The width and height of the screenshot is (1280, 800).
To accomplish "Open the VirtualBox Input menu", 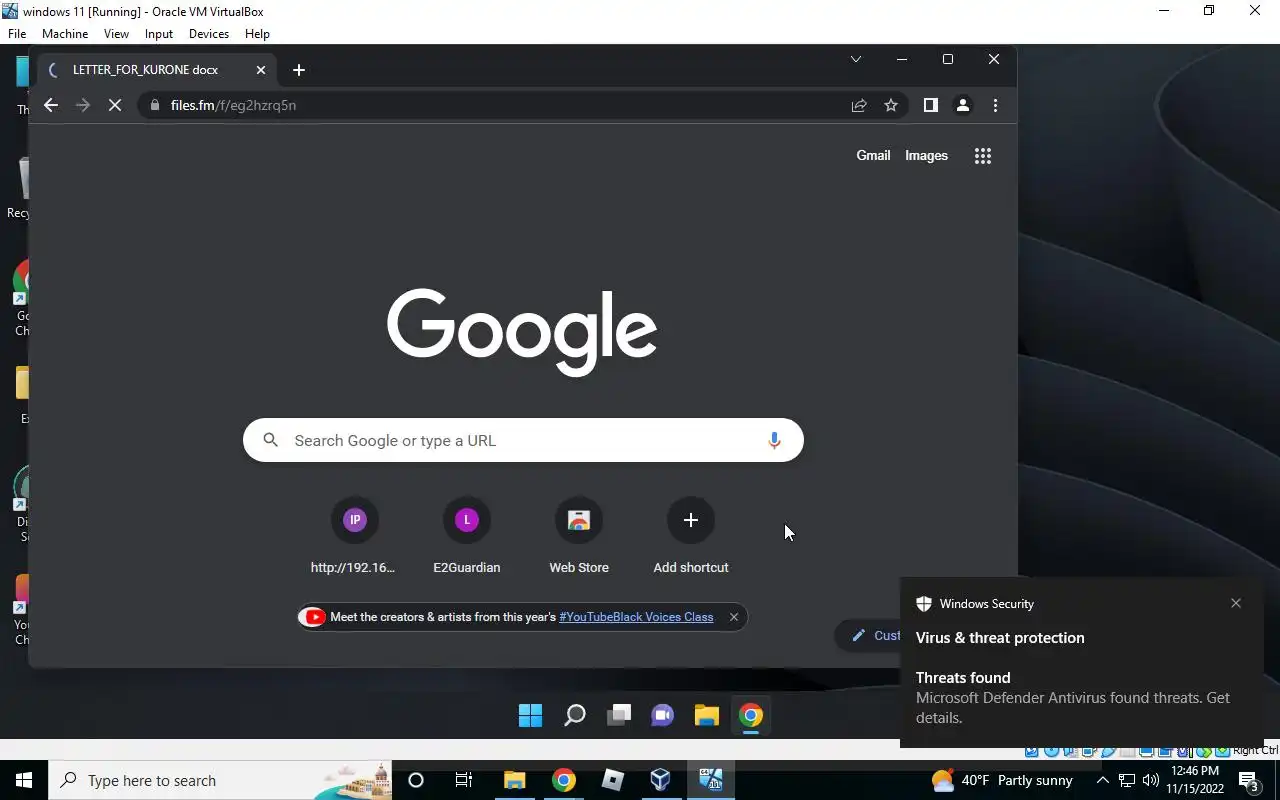I will (x=159, y=34).
